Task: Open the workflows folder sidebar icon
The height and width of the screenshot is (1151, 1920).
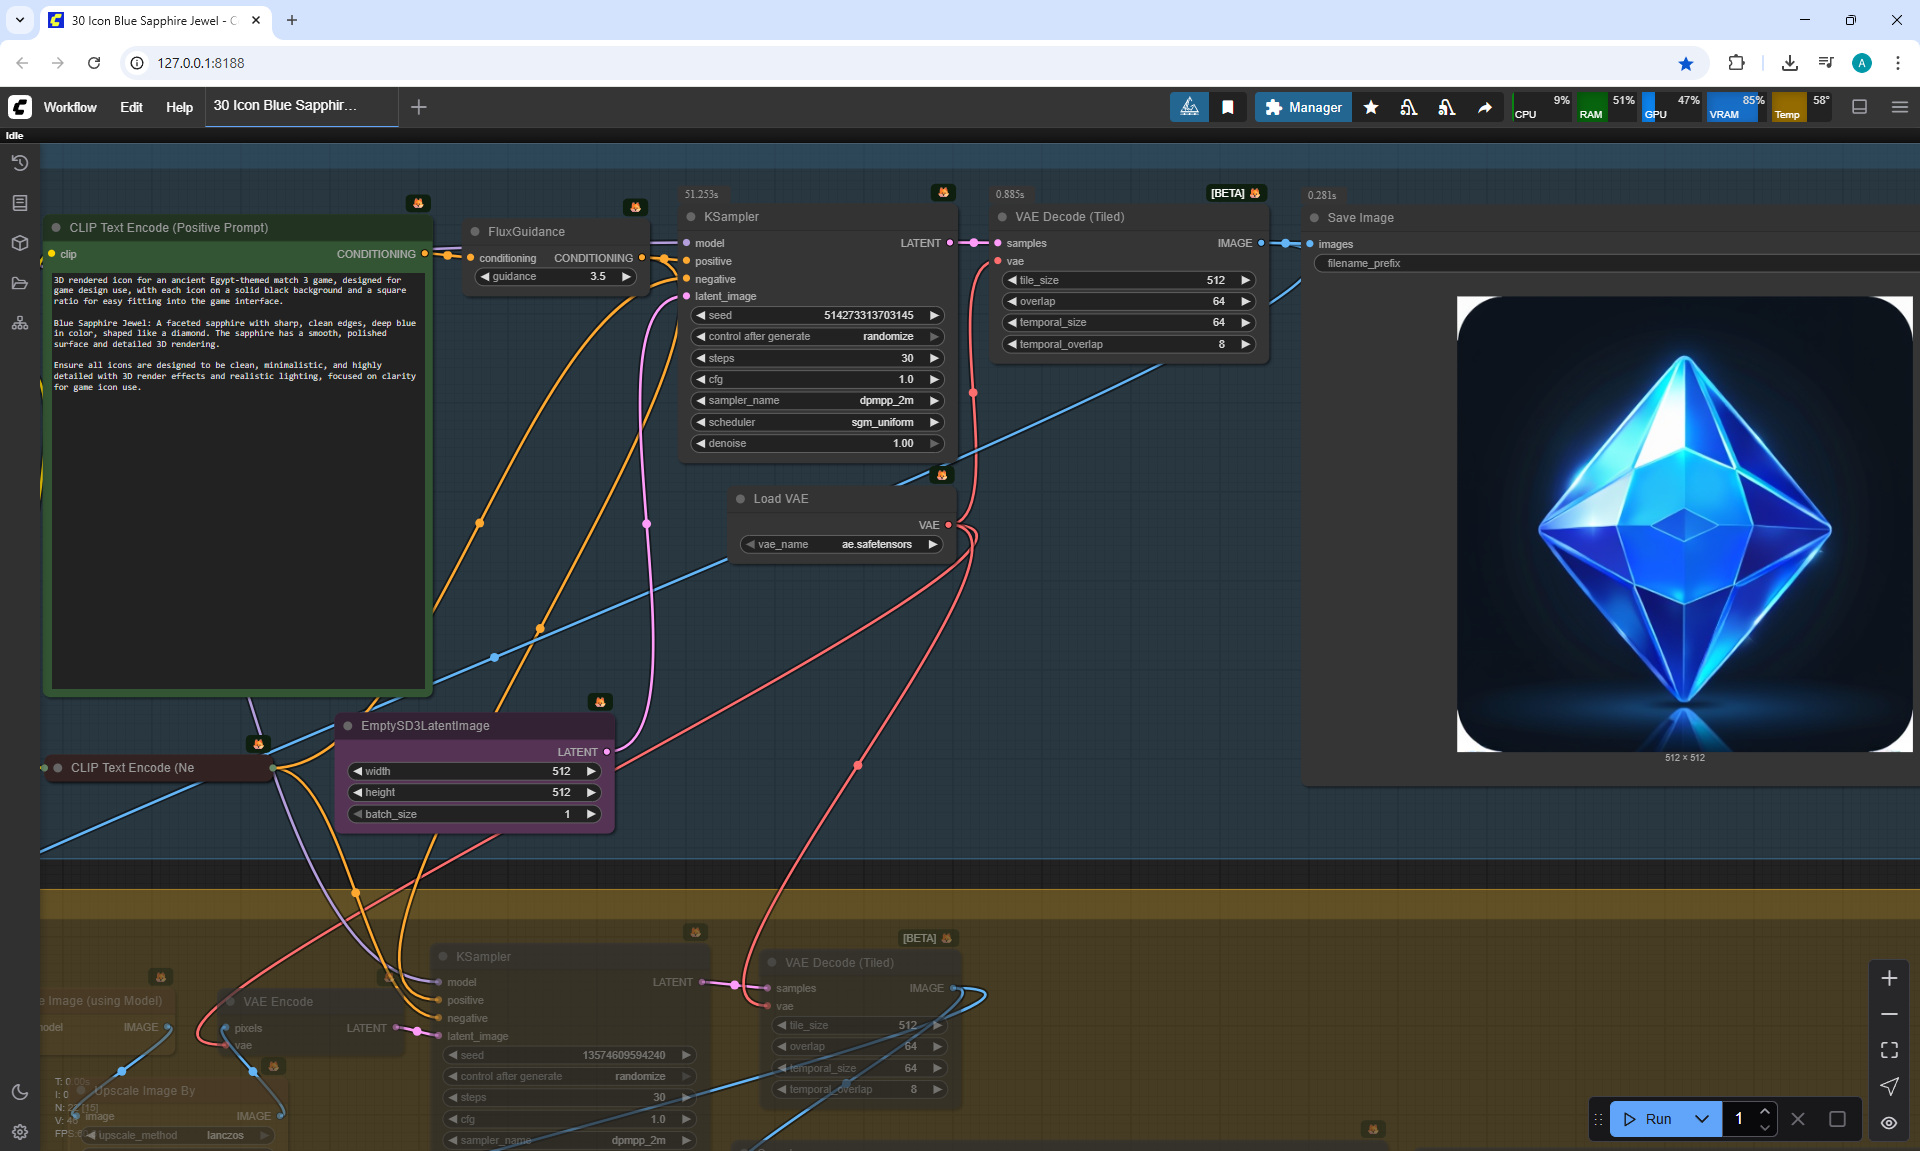Action: coord(20,283)
